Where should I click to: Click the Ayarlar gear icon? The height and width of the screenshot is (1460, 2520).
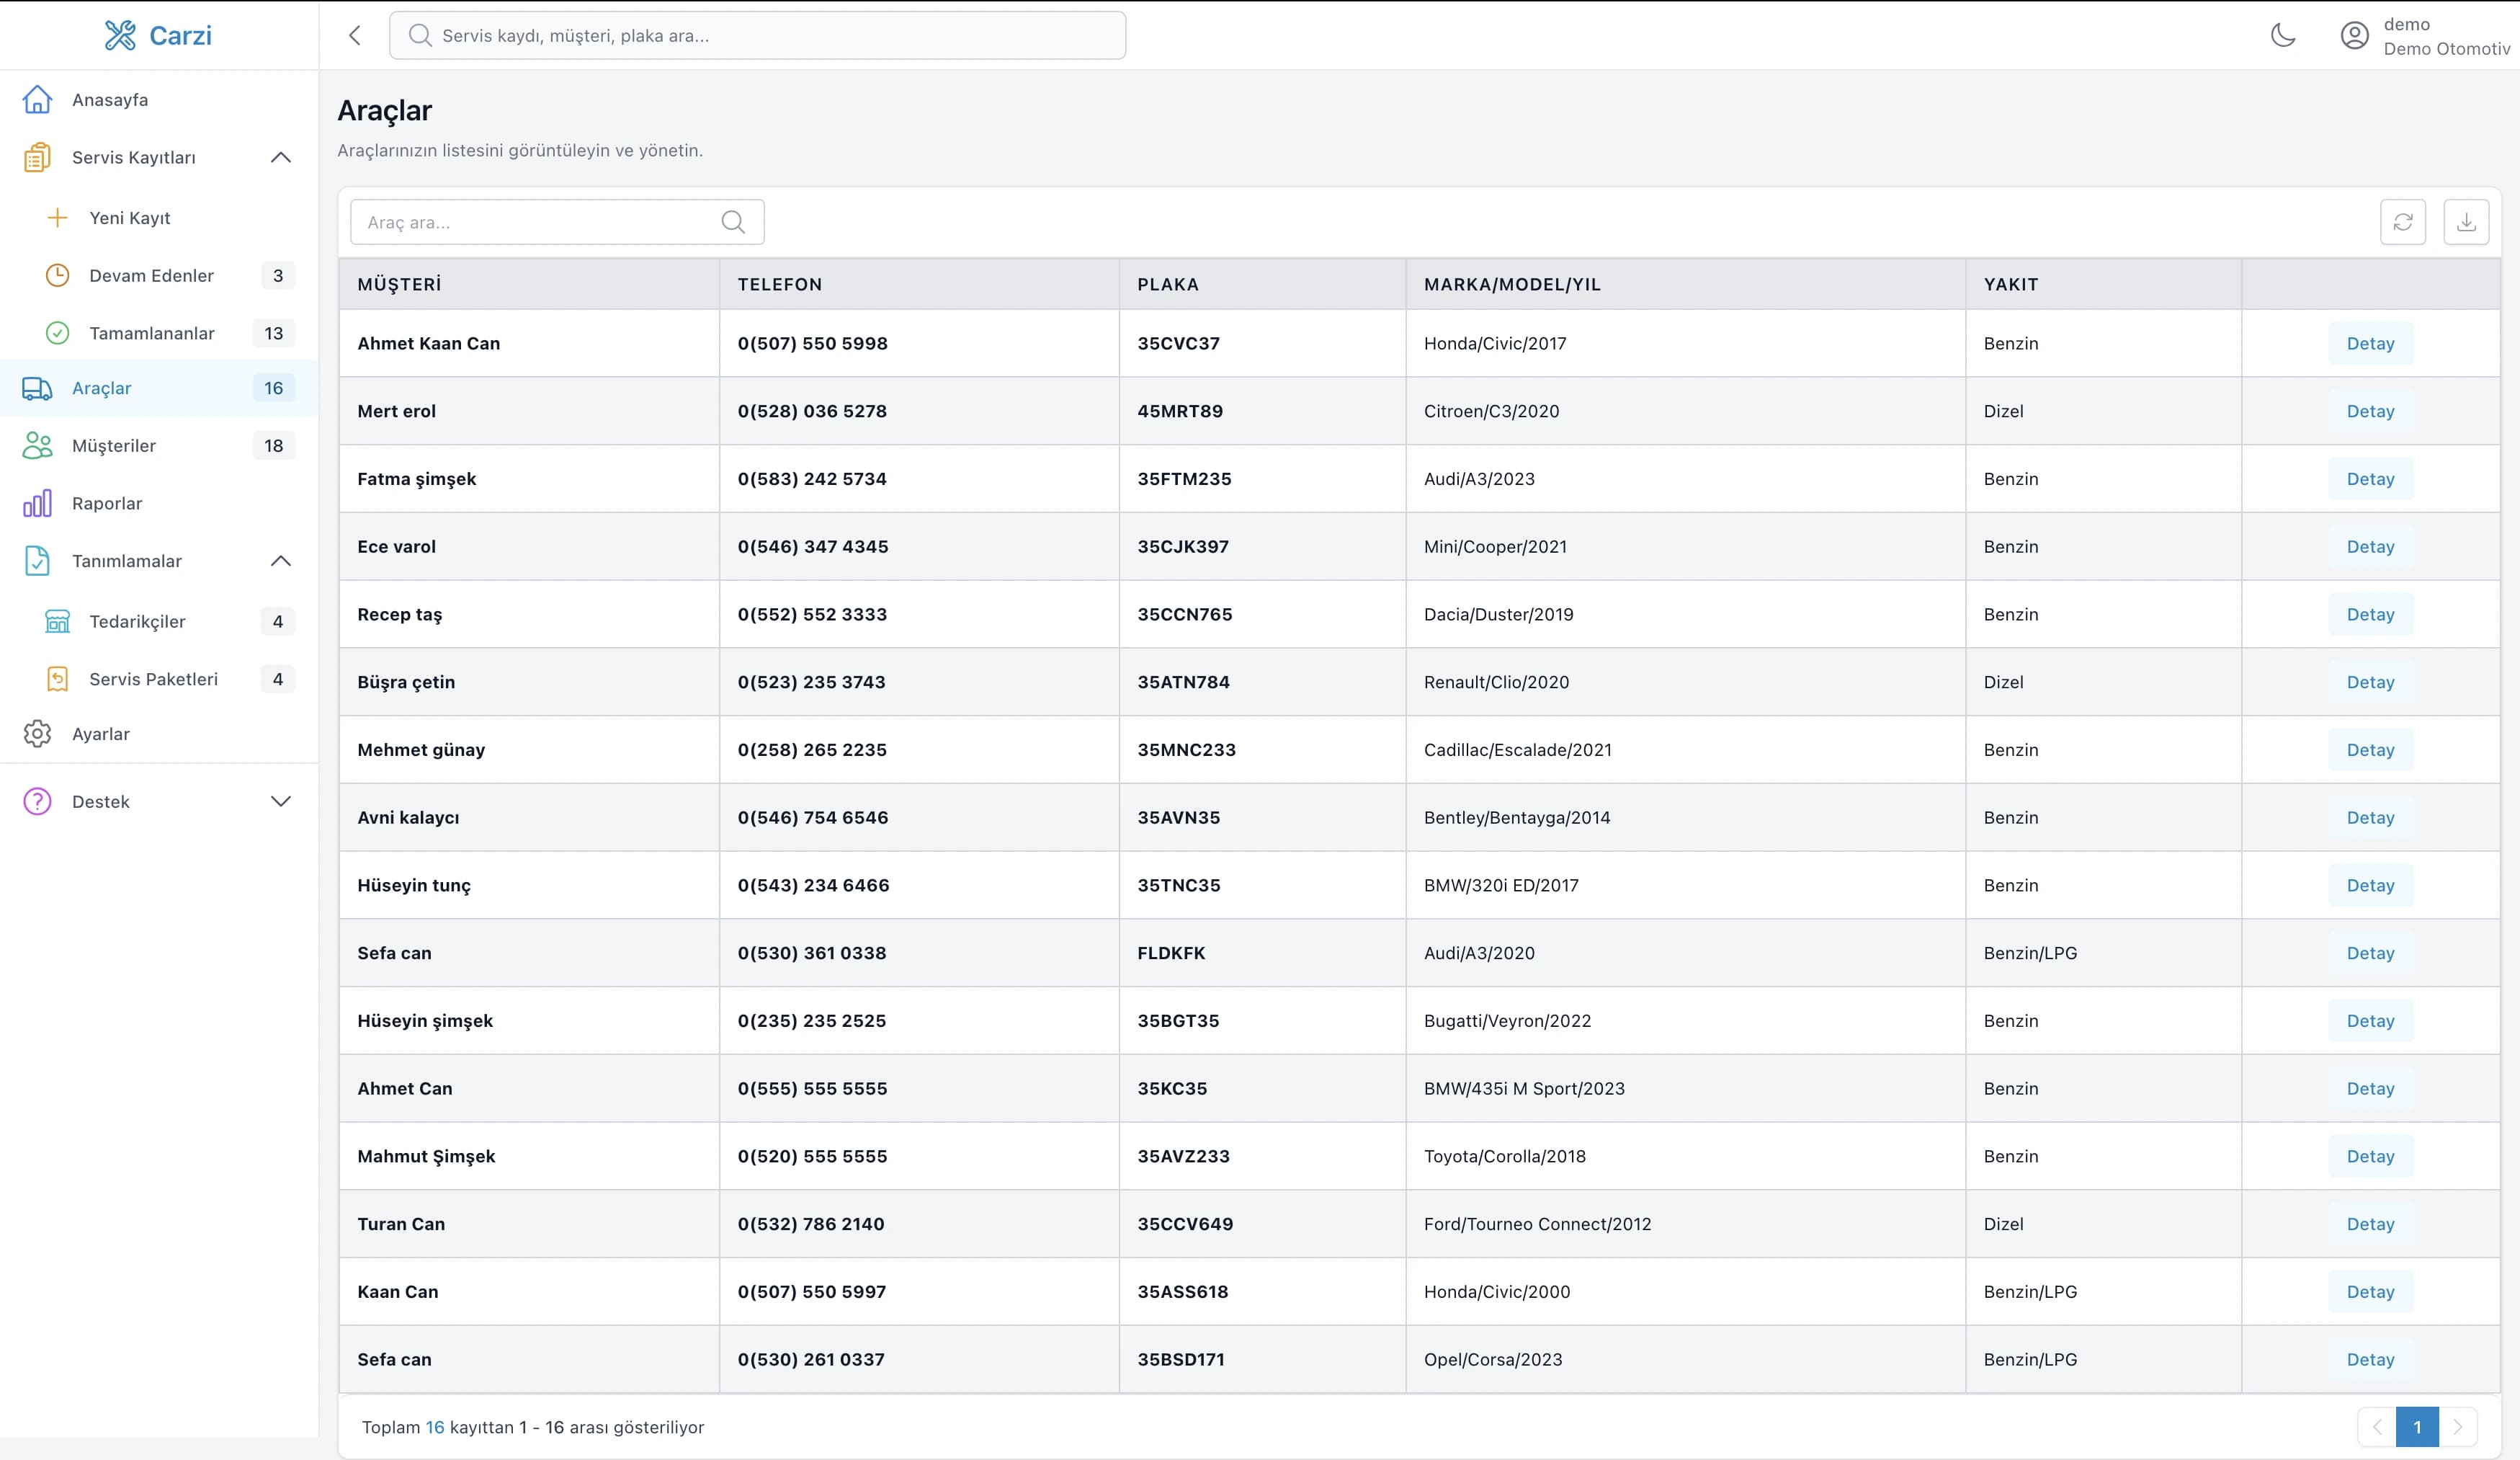tap(37, 733)
